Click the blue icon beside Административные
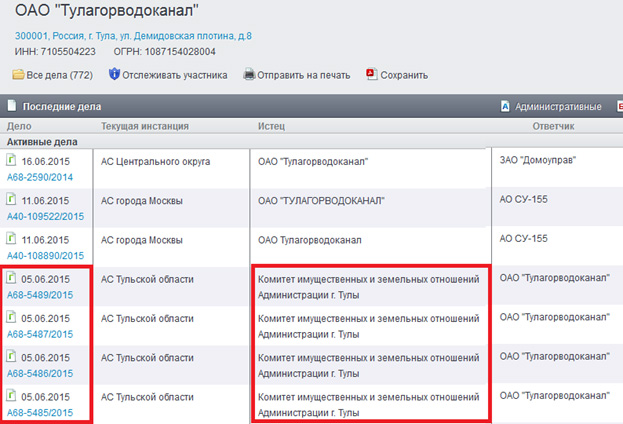Viewport: 623px width, 424px height. point(505,106)
